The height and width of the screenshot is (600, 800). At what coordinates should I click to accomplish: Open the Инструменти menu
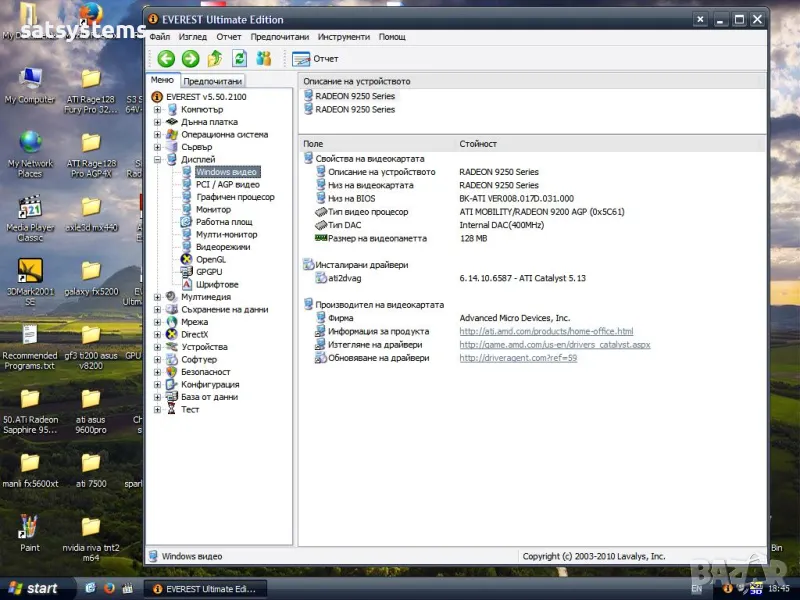point(343,37)
